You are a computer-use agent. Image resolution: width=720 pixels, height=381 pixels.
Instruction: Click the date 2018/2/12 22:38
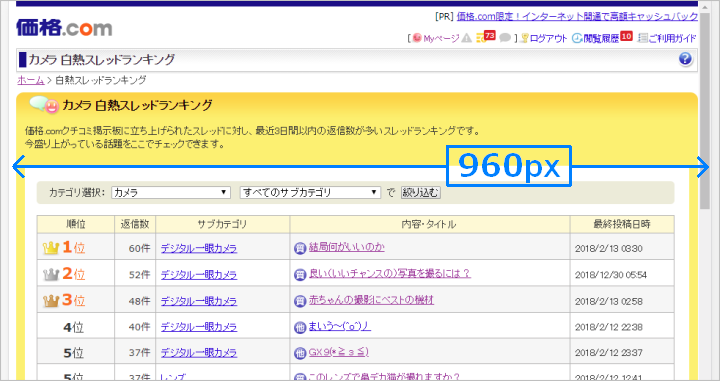click(x=608, y=327)
